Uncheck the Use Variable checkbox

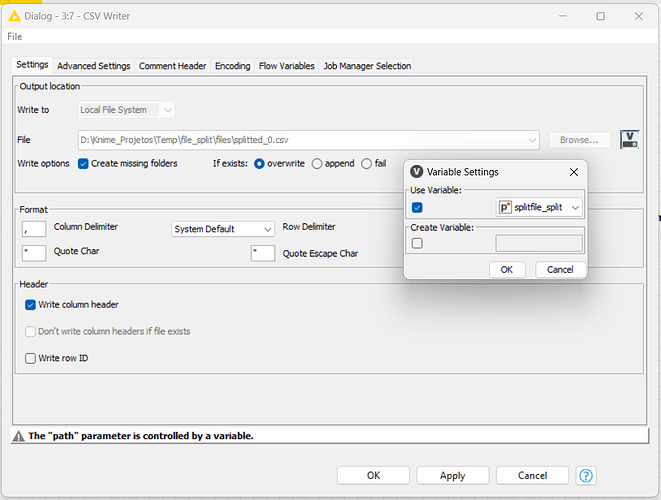click(417, 207)
